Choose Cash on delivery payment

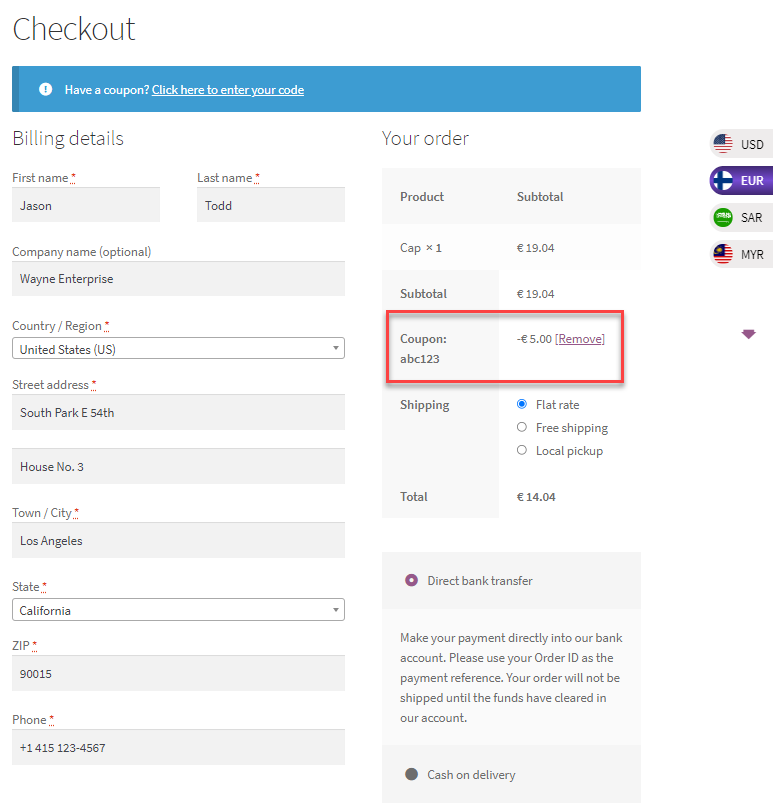[x=411, y=774]
